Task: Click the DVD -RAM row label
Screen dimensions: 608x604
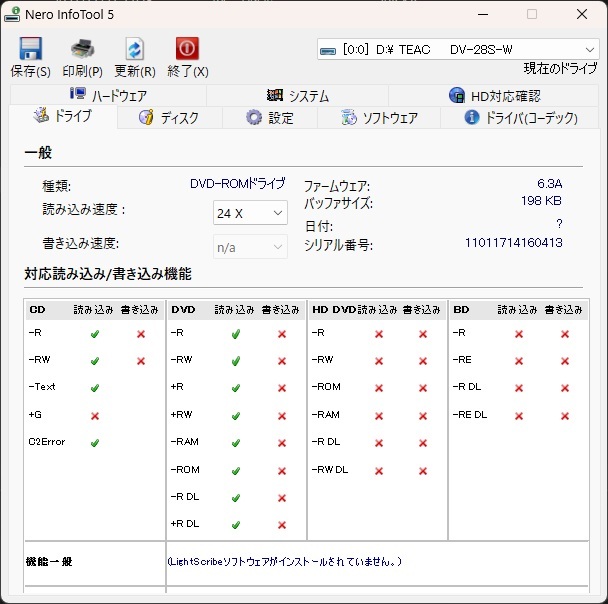Action: (x=185, y=442)
